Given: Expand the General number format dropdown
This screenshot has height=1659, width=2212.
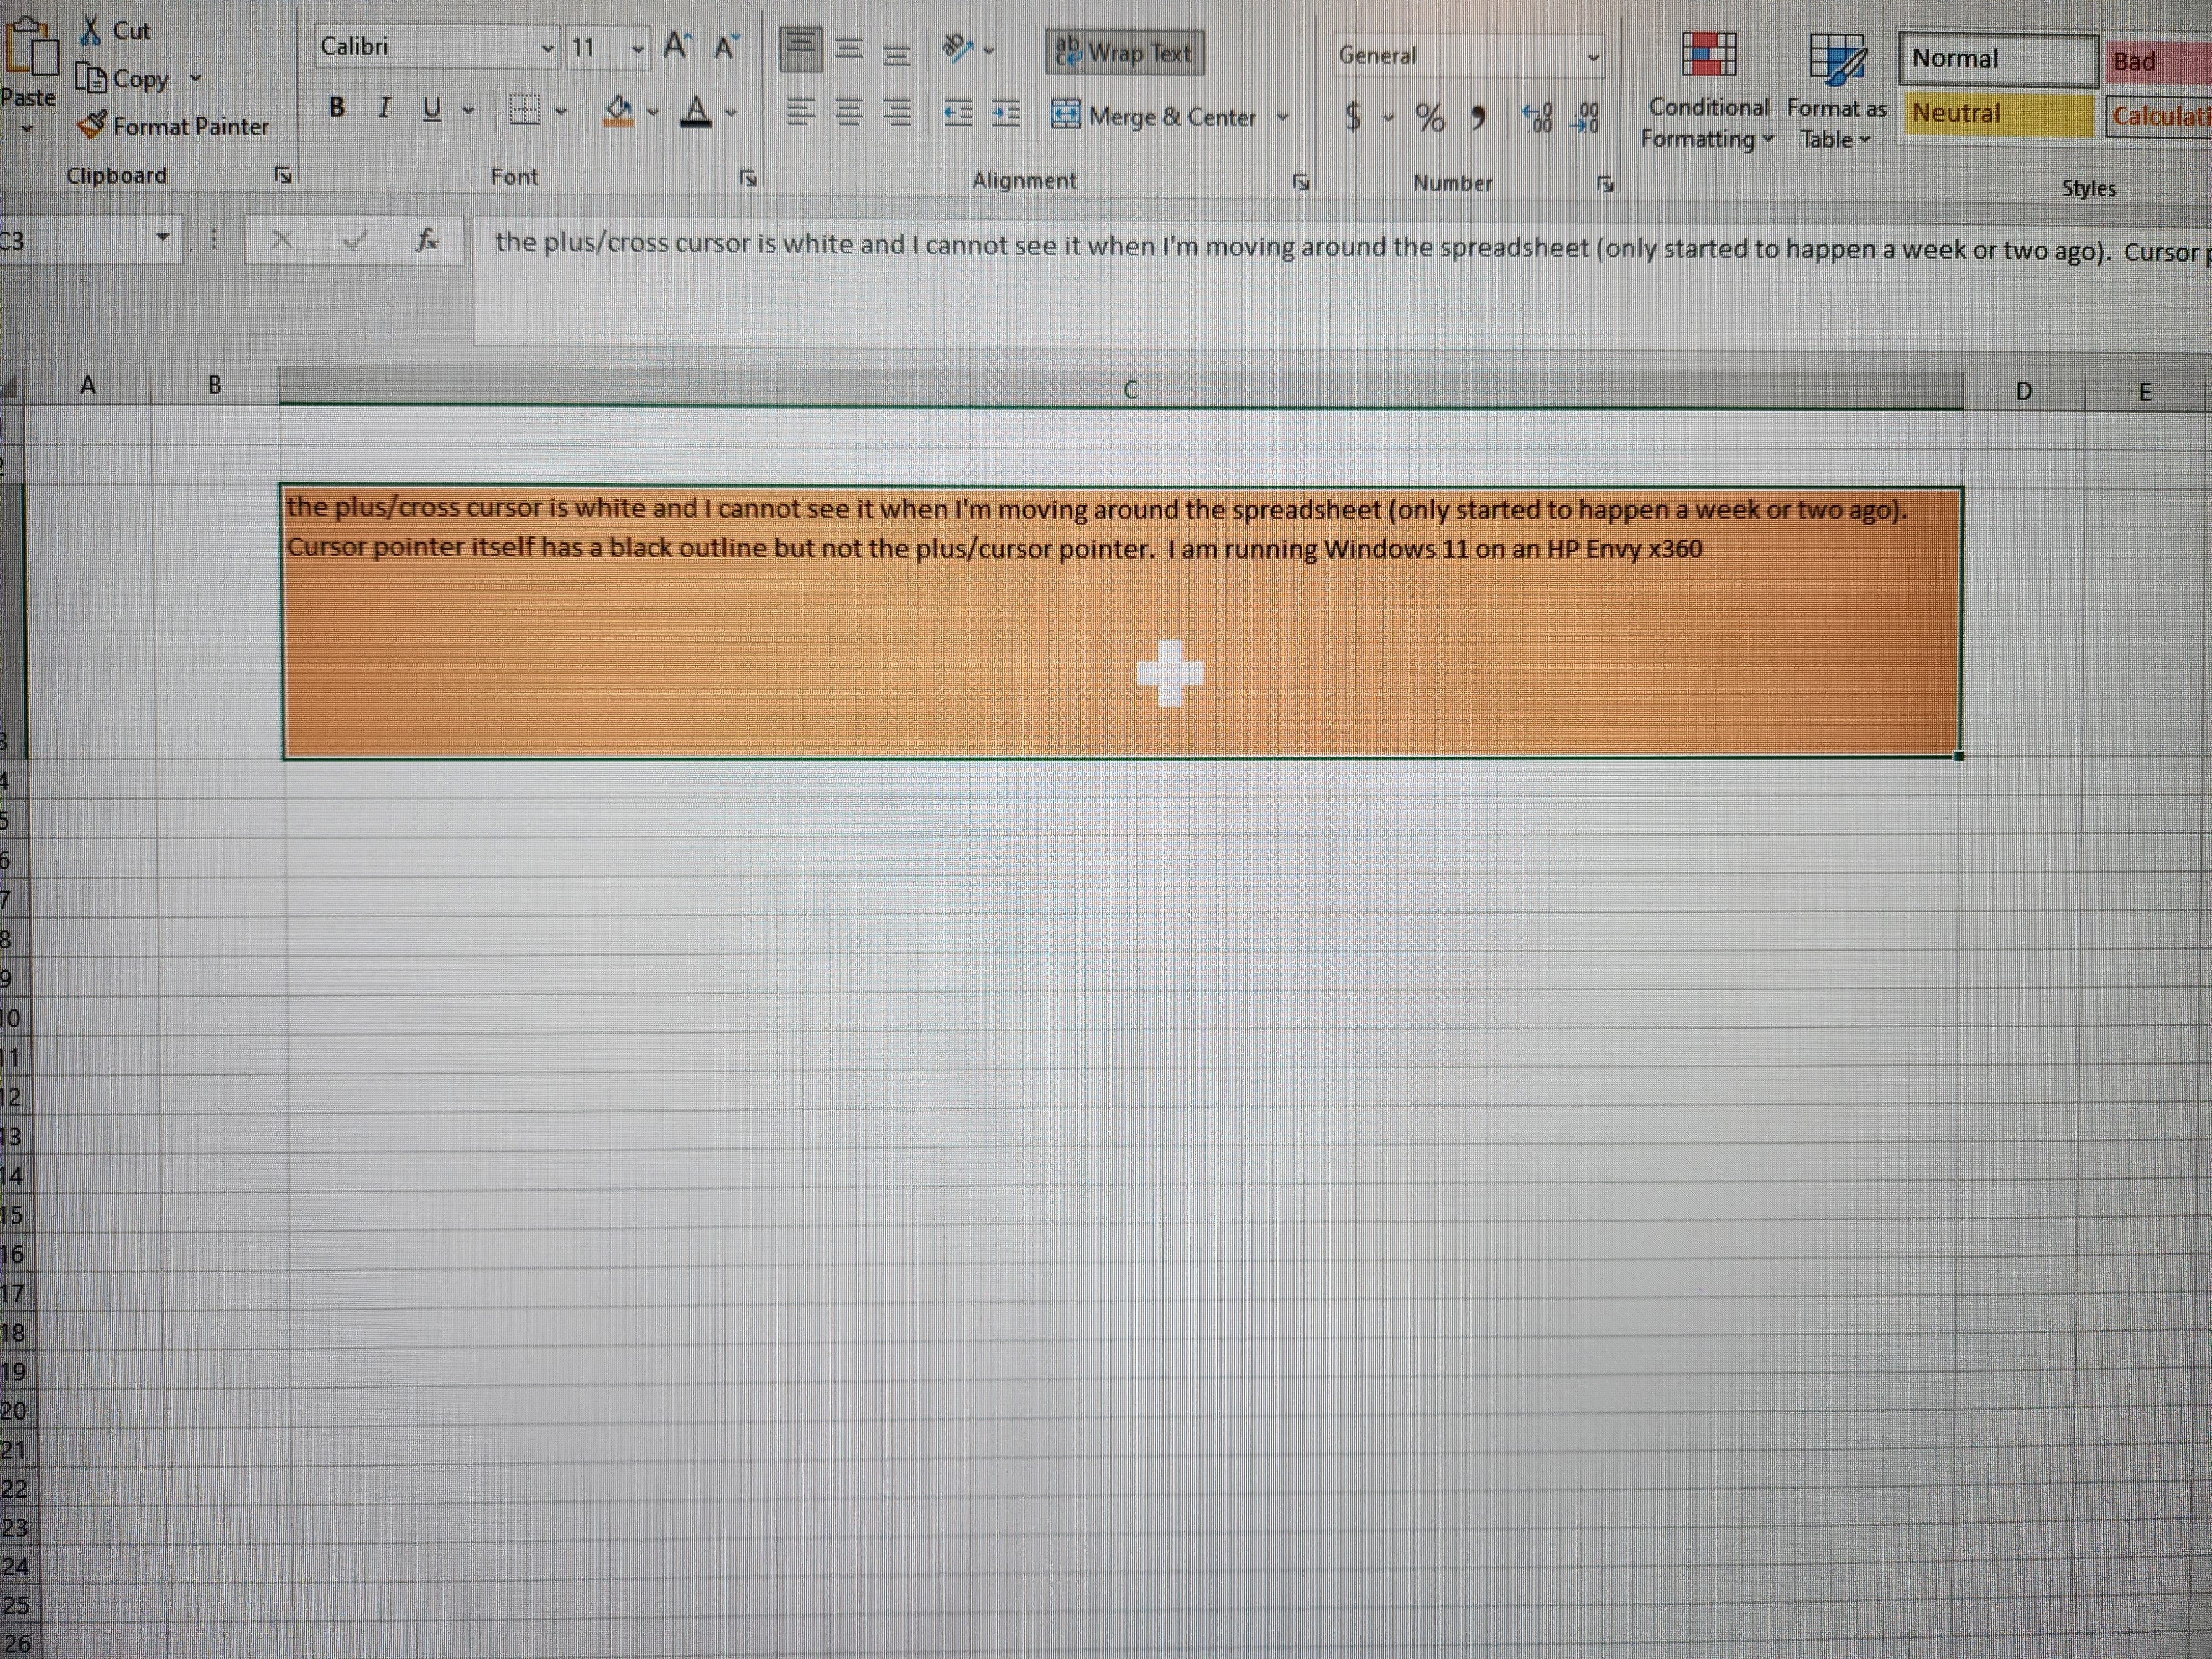Looking at the screenshot, I should [x=1593, y=57].
